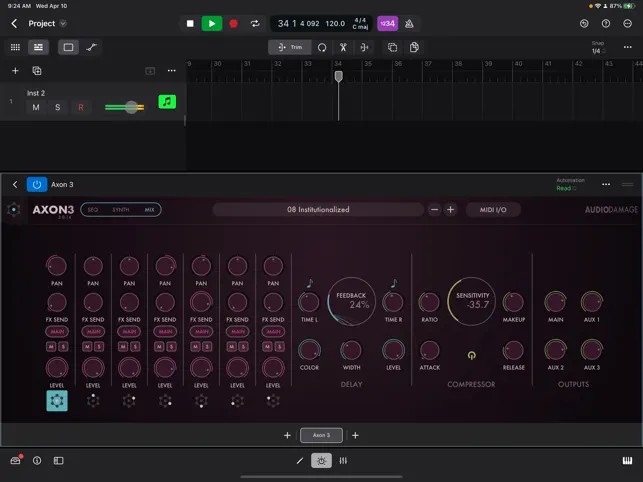The width and height of the screenshot is (643, 482).
Task: Add plugin before Axon 3 slot
Action: 287,435
